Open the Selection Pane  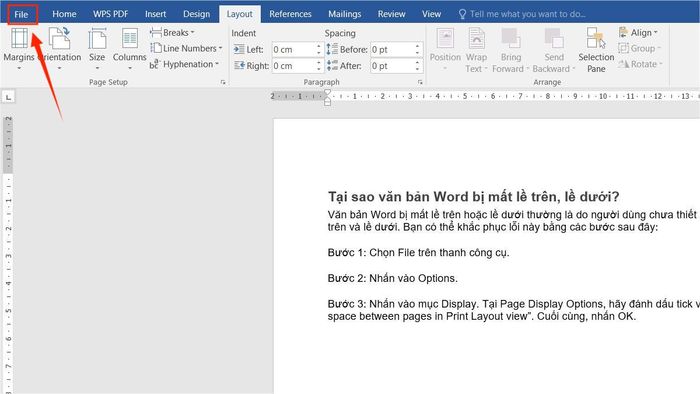pos(596,50)
